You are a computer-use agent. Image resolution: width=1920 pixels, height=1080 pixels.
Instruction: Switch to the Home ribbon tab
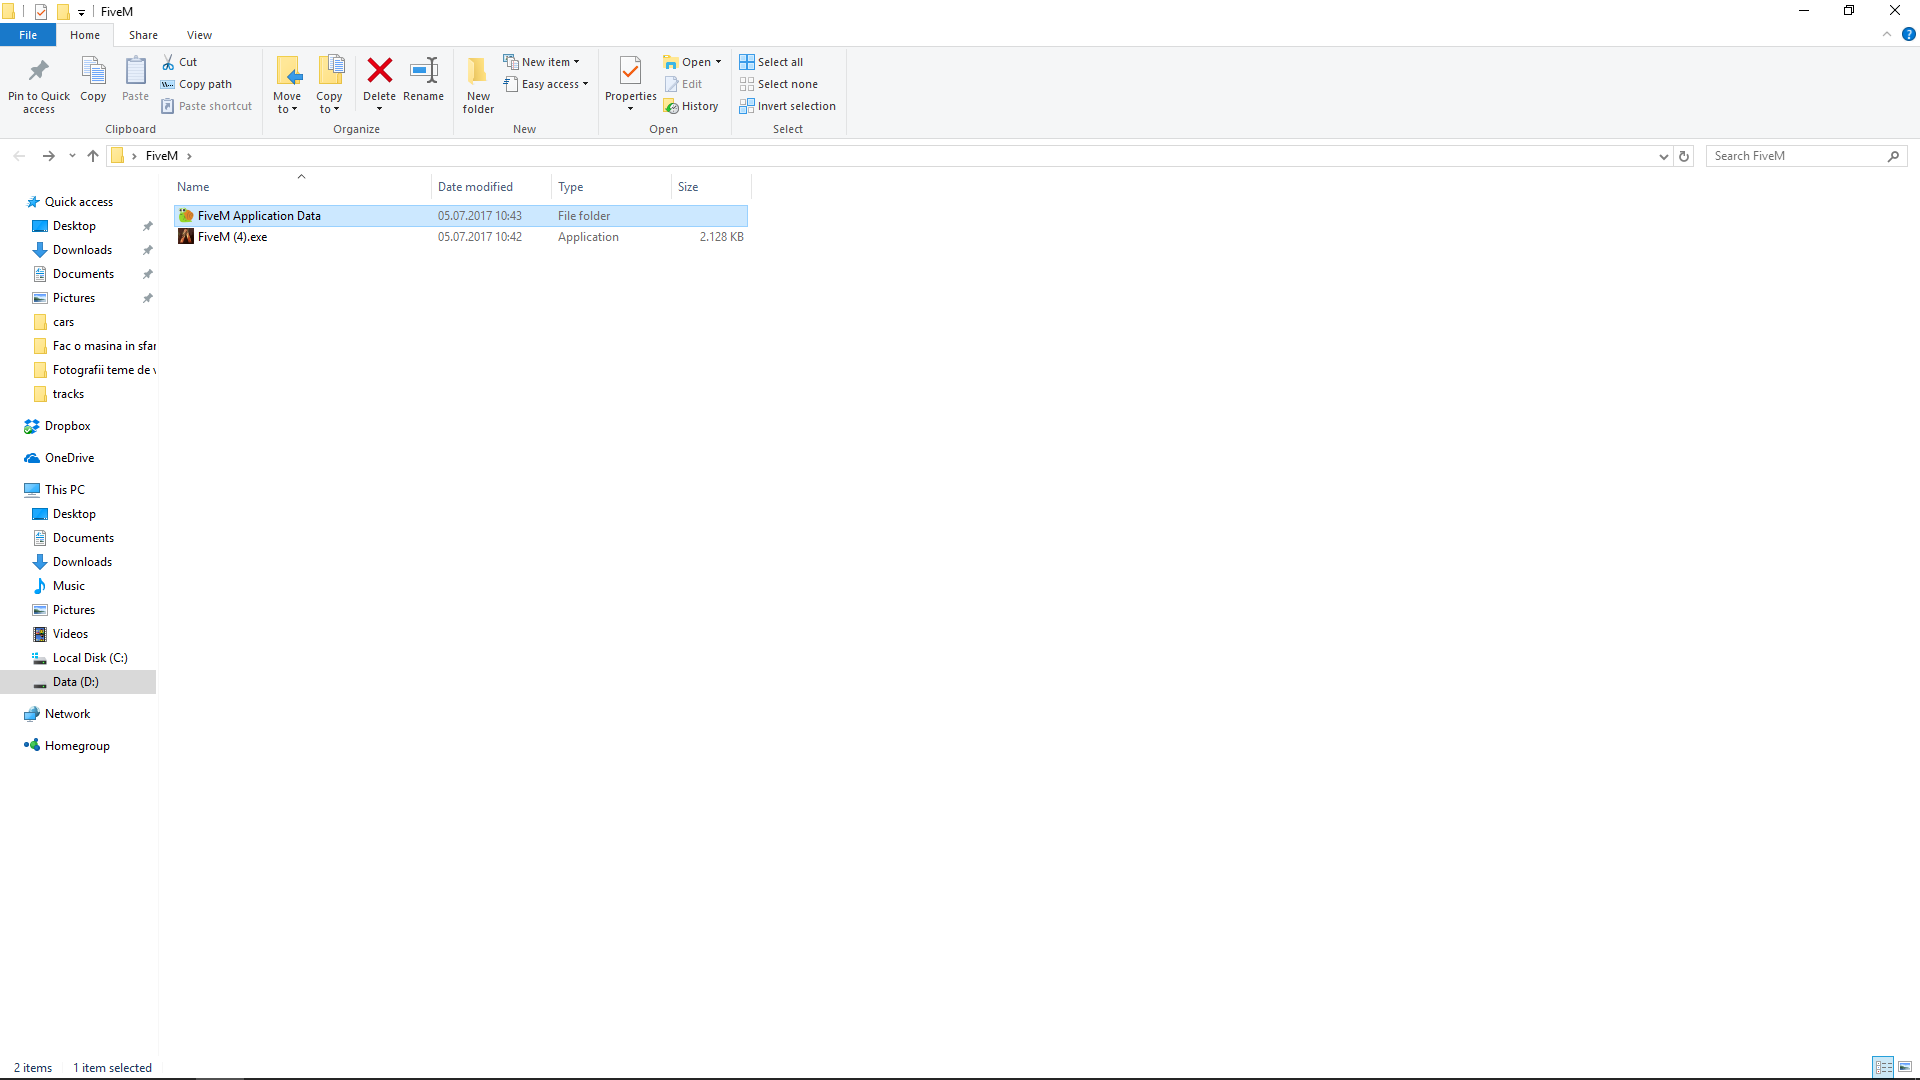point(85,35)
